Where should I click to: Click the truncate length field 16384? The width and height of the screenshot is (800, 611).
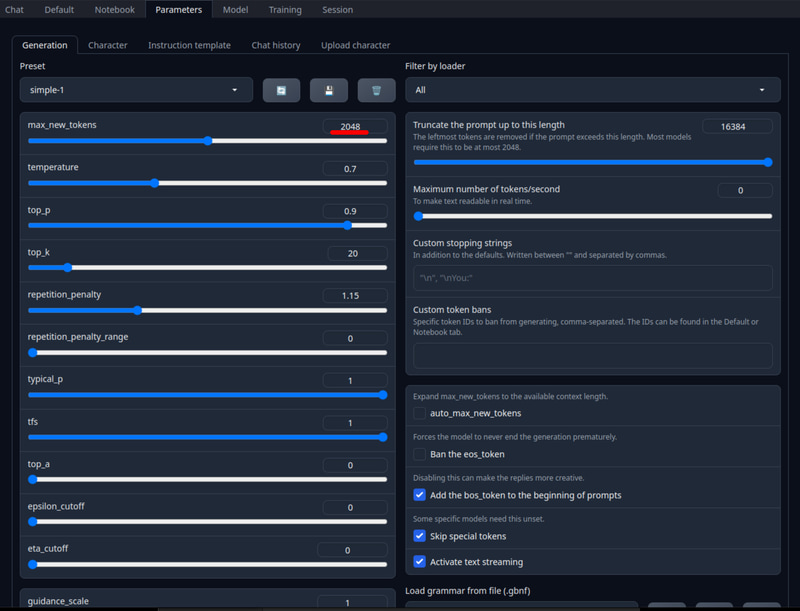tap(737, 126)
